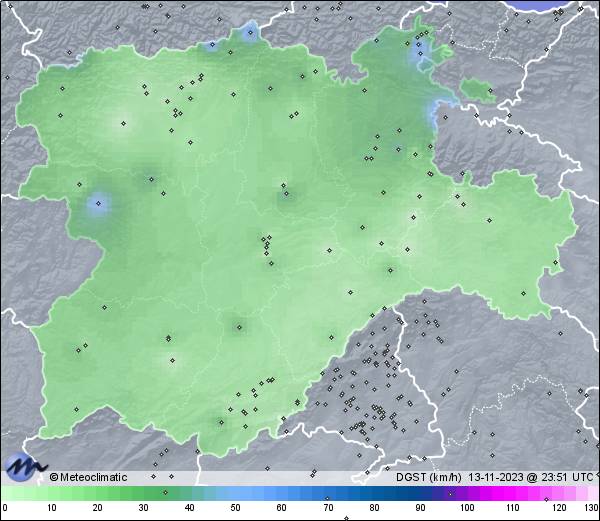The image size is (600, 521).
Task: Click the 13-11-2023 date text
Action: pyautogui.click(x=496, y=477)
